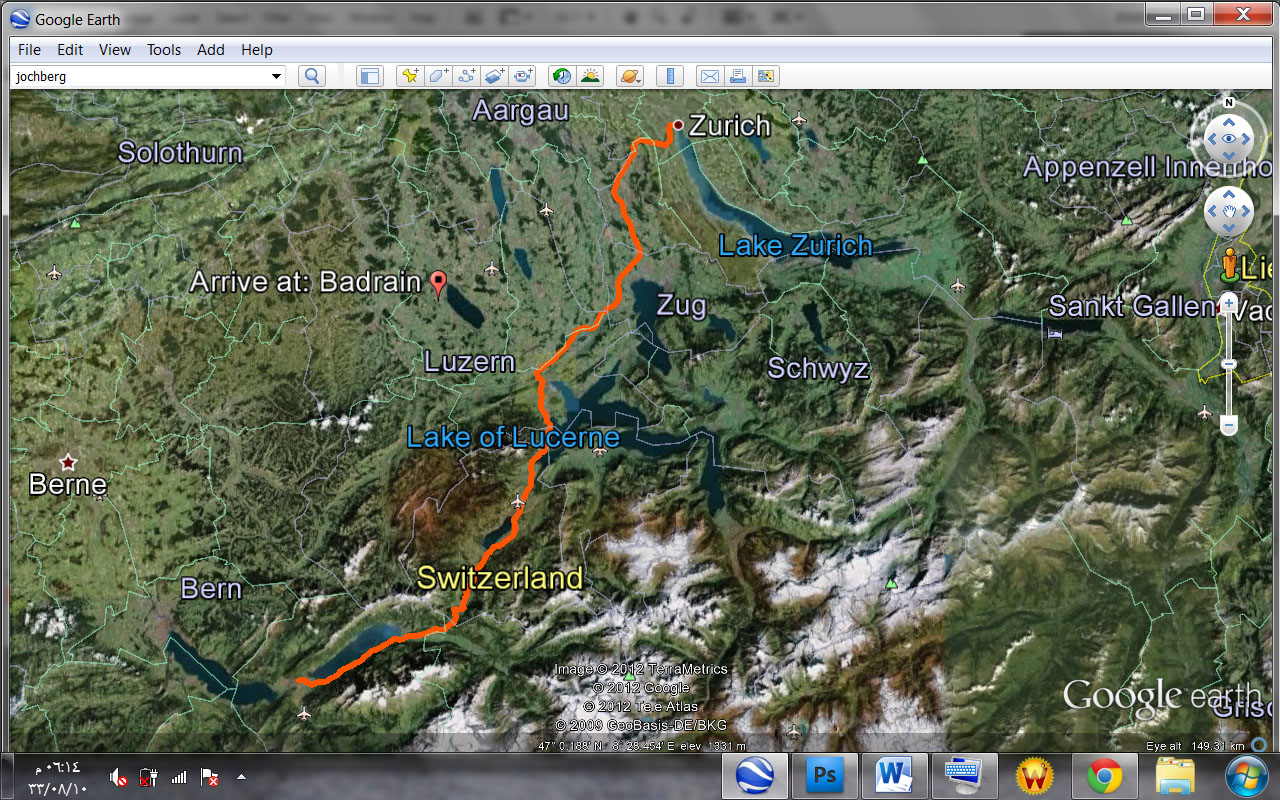Open the planet switcher dropdown

629,76
